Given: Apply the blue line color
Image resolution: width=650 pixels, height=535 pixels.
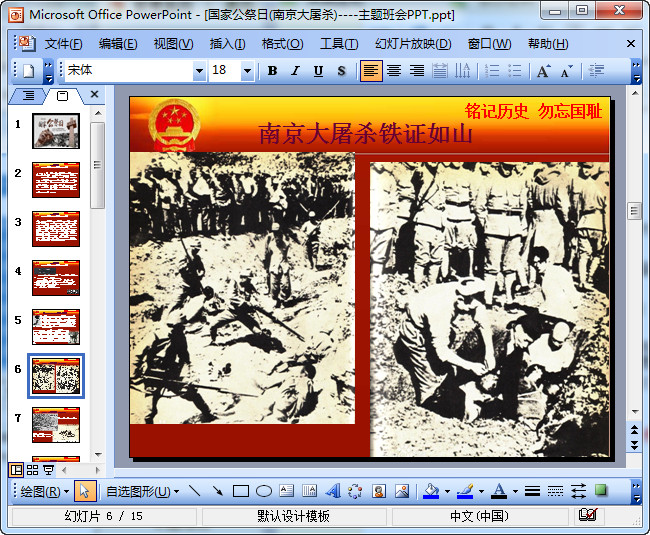Looking at the screenshot, I should 465,491.
